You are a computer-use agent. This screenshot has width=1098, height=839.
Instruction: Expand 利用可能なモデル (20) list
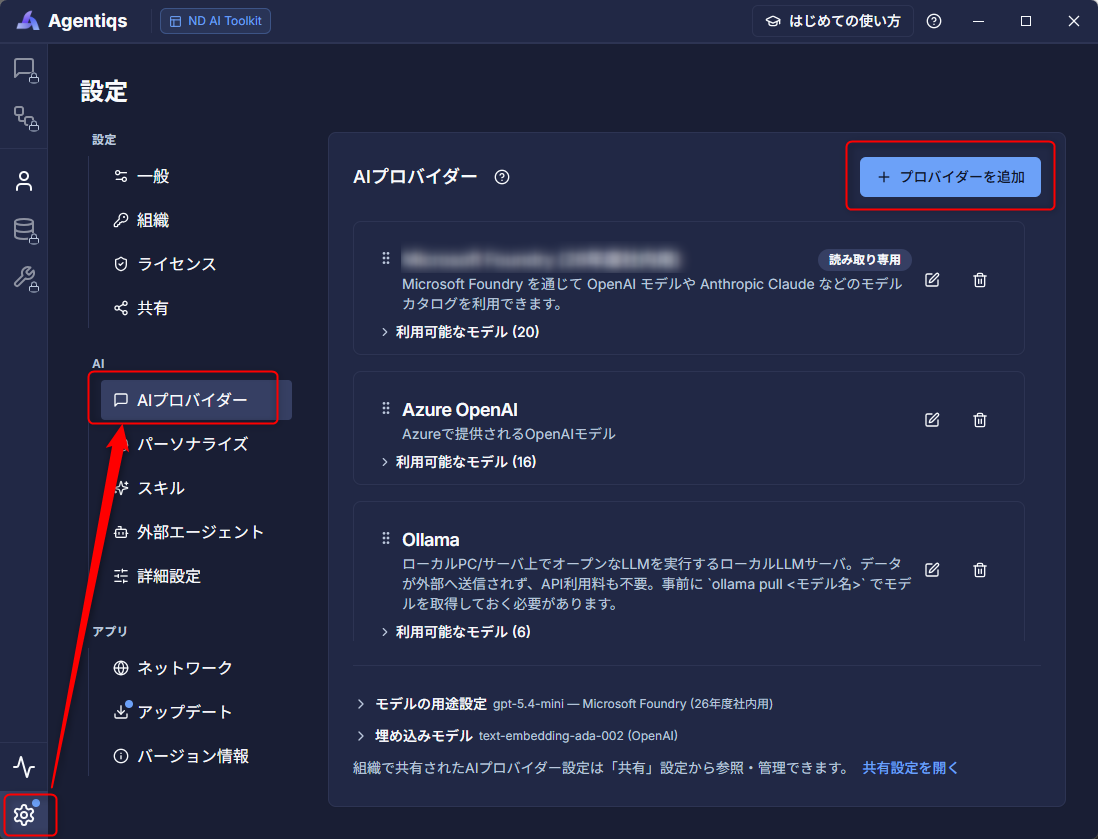click(x=460, y=332)
